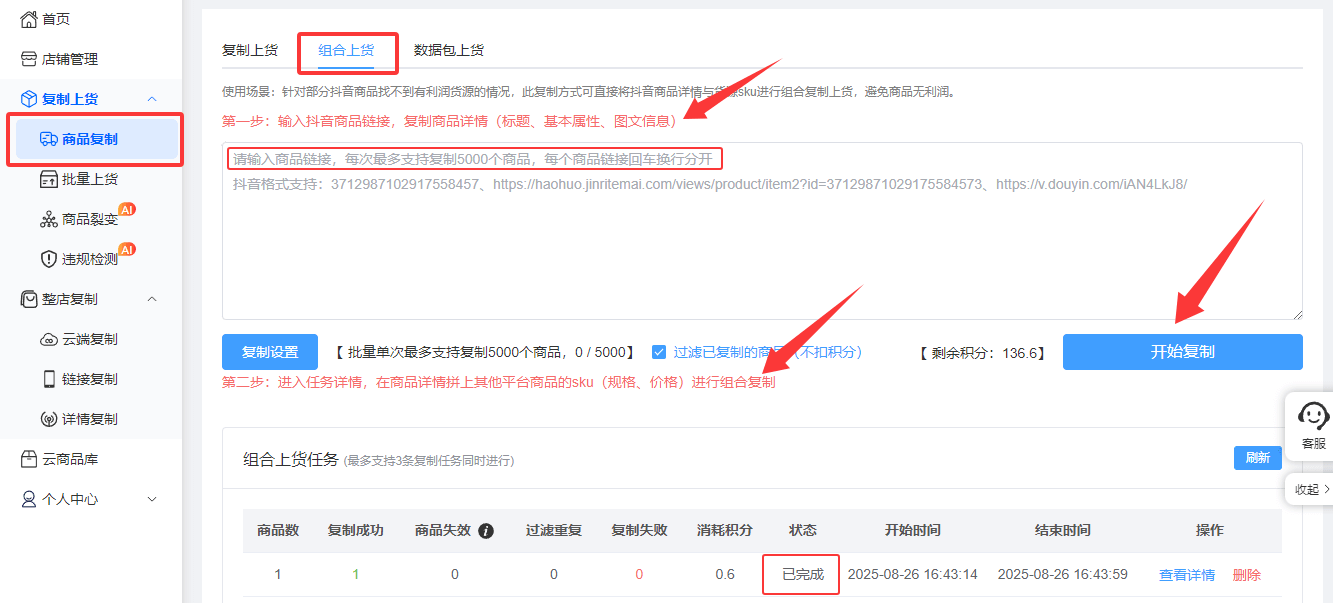Click the phone icon for 链接复制
1333x603 pixels.
point(49,379)
